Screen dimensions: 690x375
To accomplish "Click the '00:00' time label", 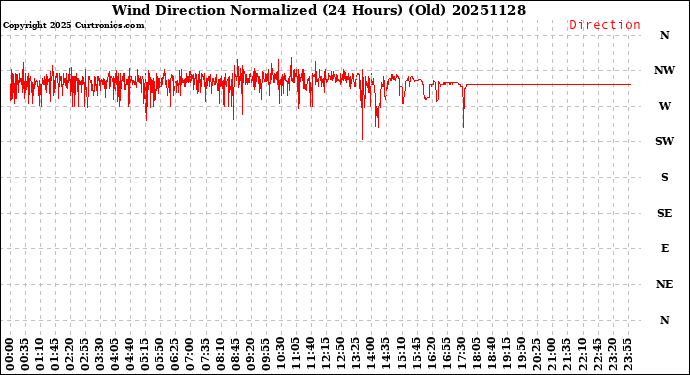I will [10, 355].
